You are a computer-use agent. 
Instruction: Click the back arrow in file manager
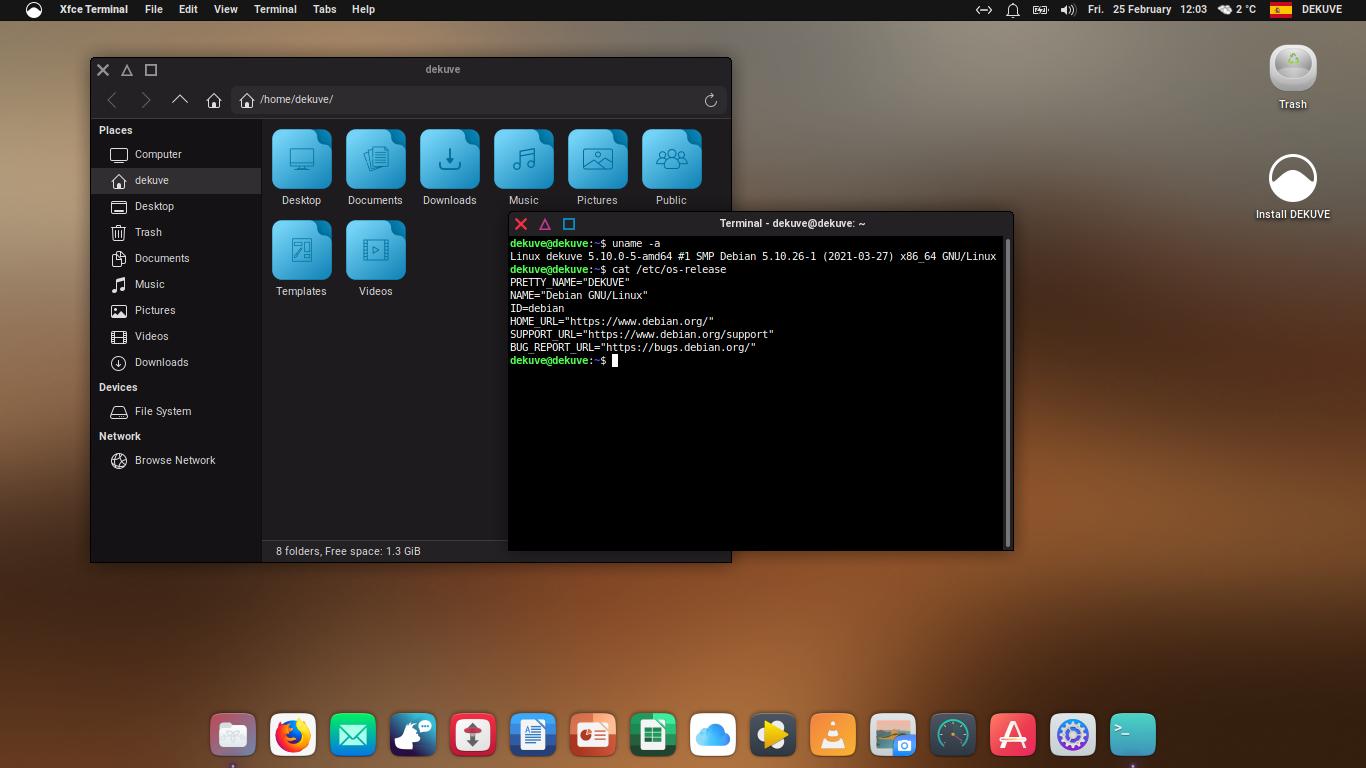coord(112,100)
